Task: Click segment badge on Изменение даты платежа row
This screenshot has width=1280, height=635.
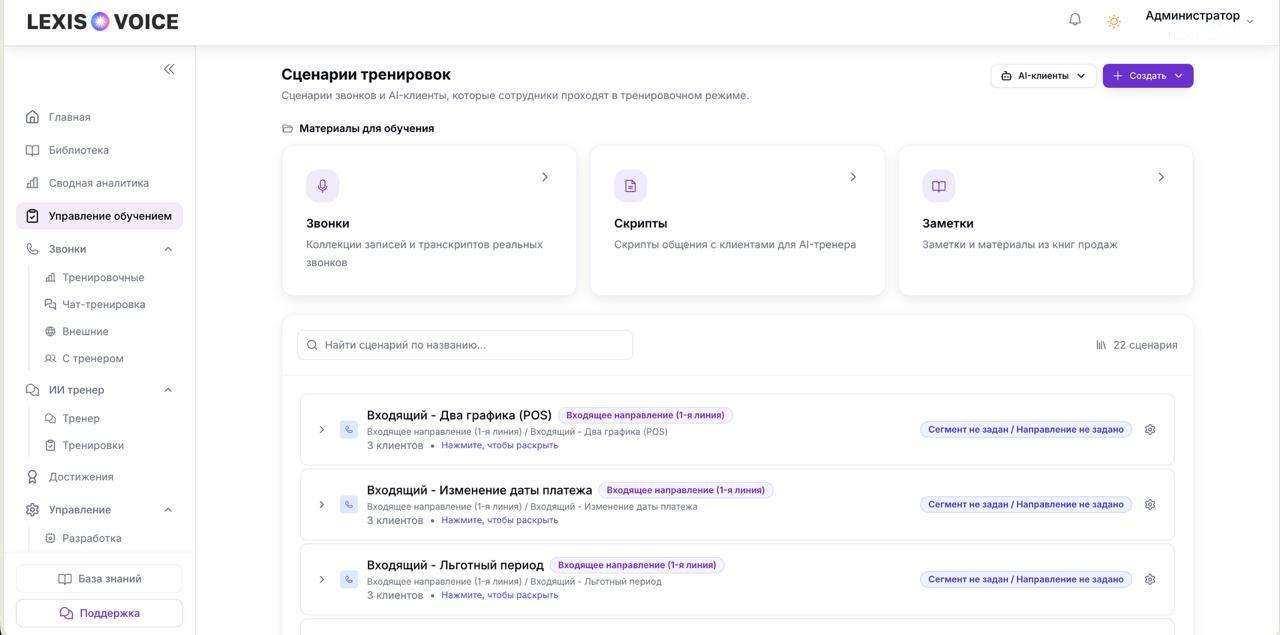Action: [x=1026, y=505]
